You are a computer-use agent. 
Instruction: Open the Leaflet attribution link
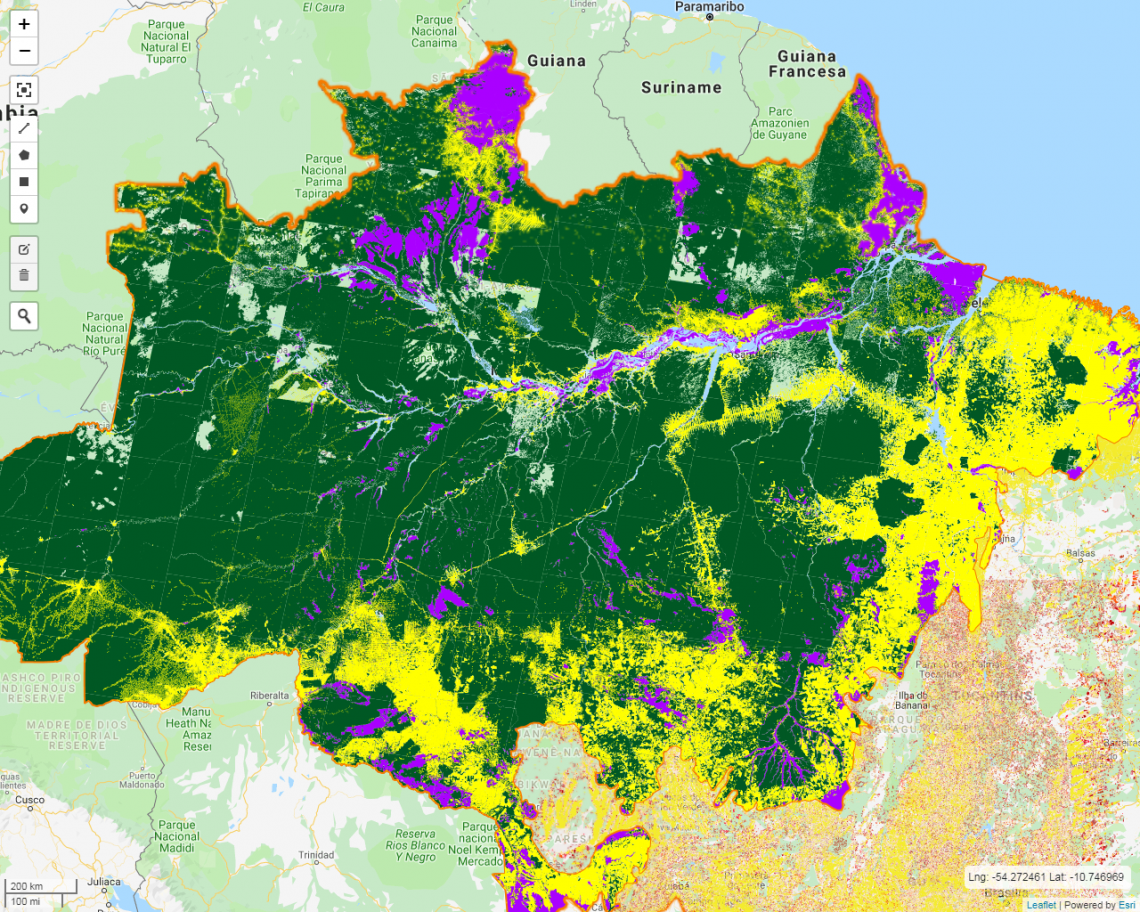click(1040, 905)
